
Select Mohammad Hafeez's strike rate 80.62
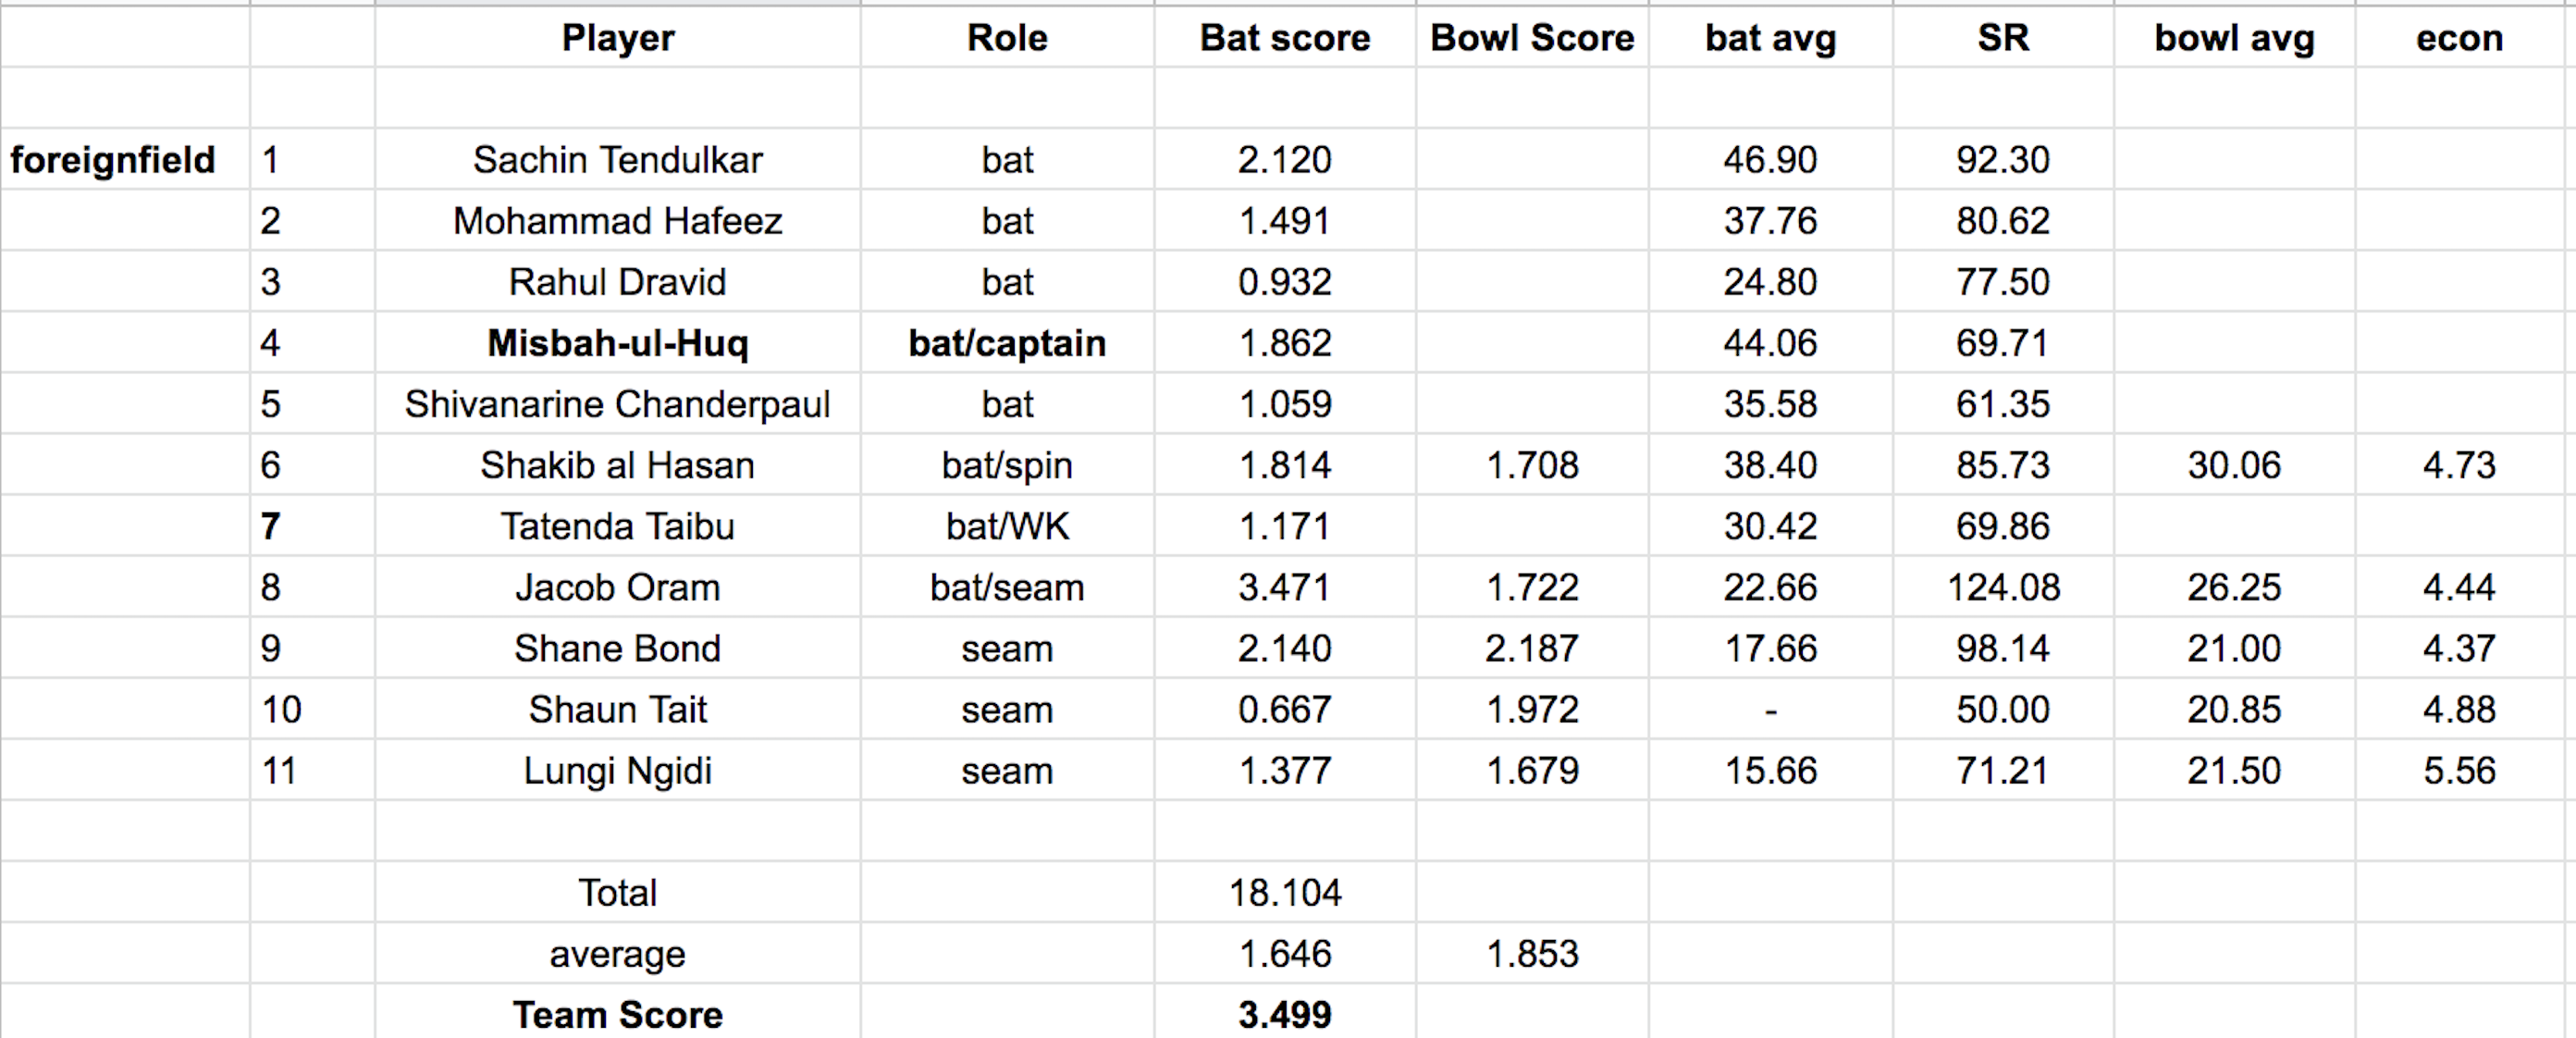pyautogui.click(x=2002, y=221)
